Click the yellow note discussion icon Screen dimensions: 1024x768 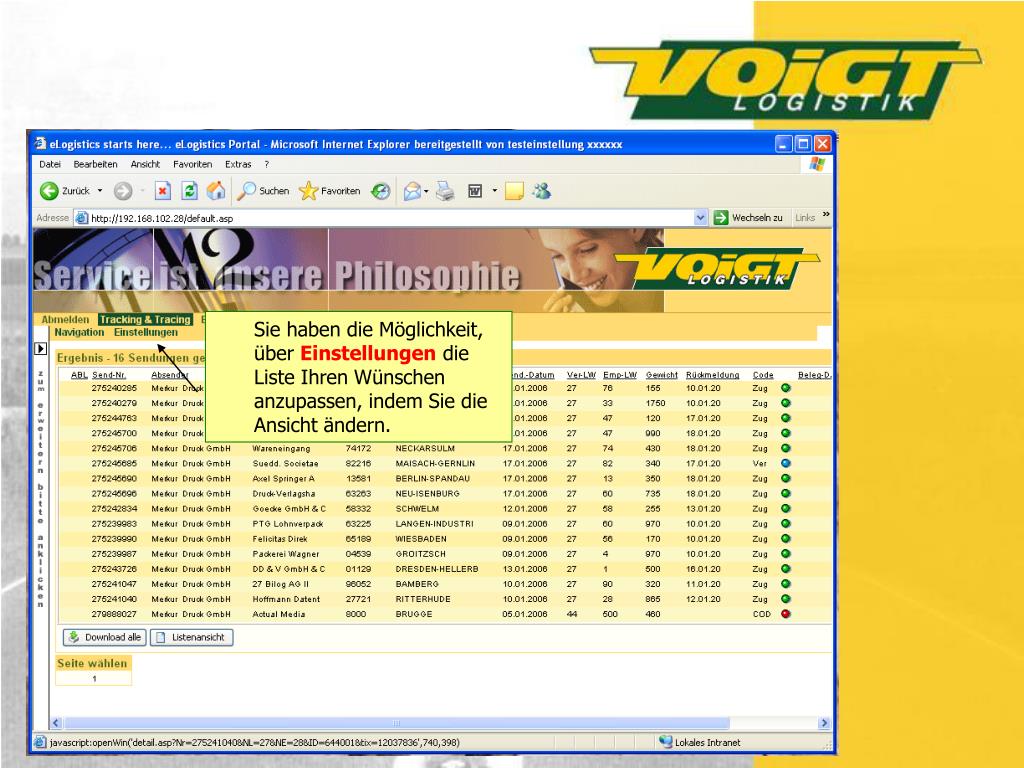click(x=514, y=191)
